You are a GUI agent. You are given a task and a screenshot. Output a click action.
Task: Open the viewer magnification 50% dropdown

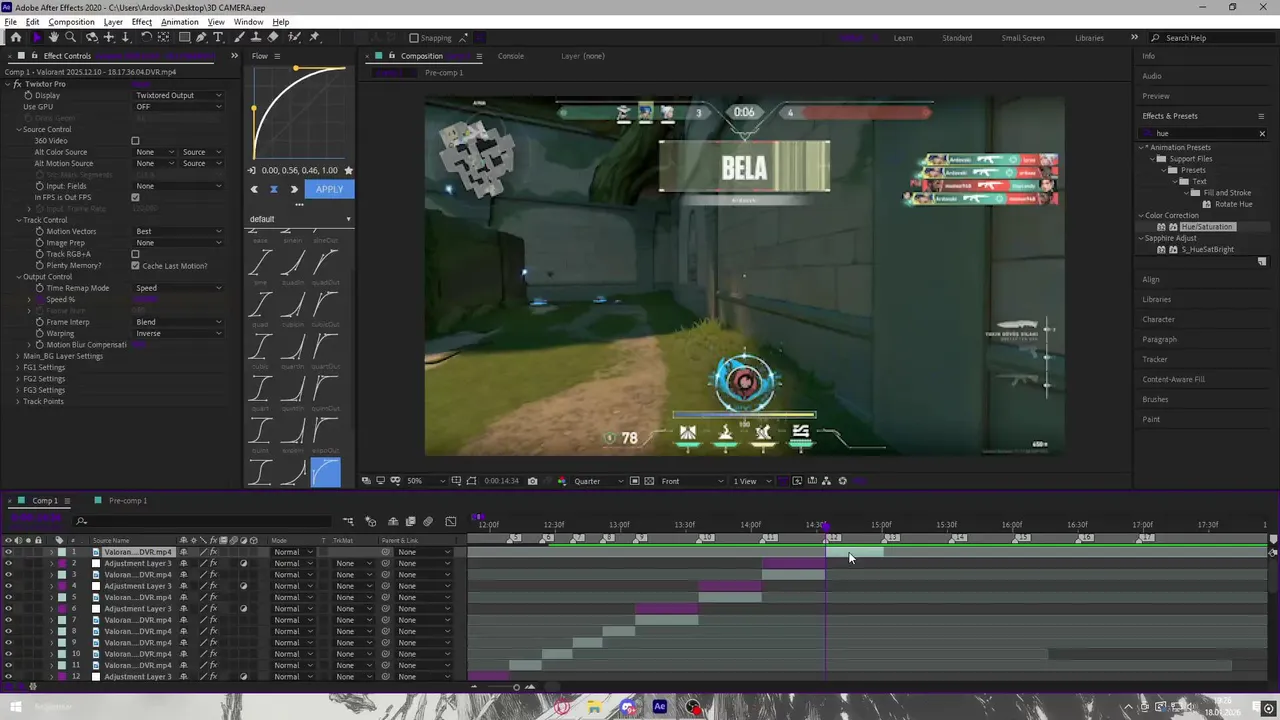point(427,481)
